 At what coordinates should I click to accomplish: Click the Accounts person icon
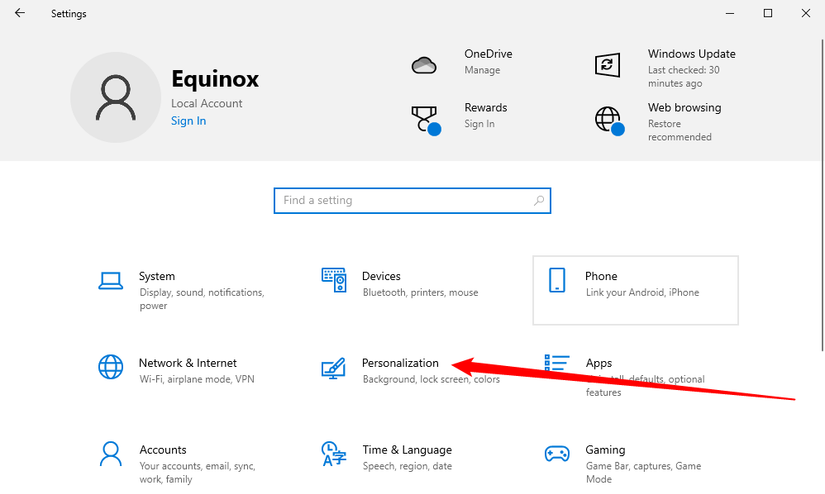tap(110, 454)
